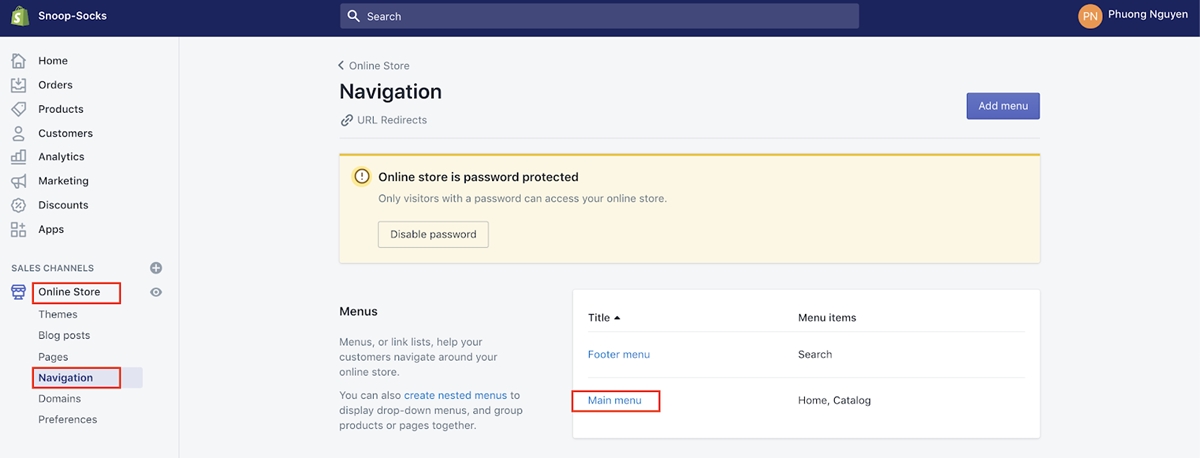Image resolution: width=1200 pixels, height=458 pixels.
Task: Select Blog posts in the sidebar
Action: pos(64,336)
